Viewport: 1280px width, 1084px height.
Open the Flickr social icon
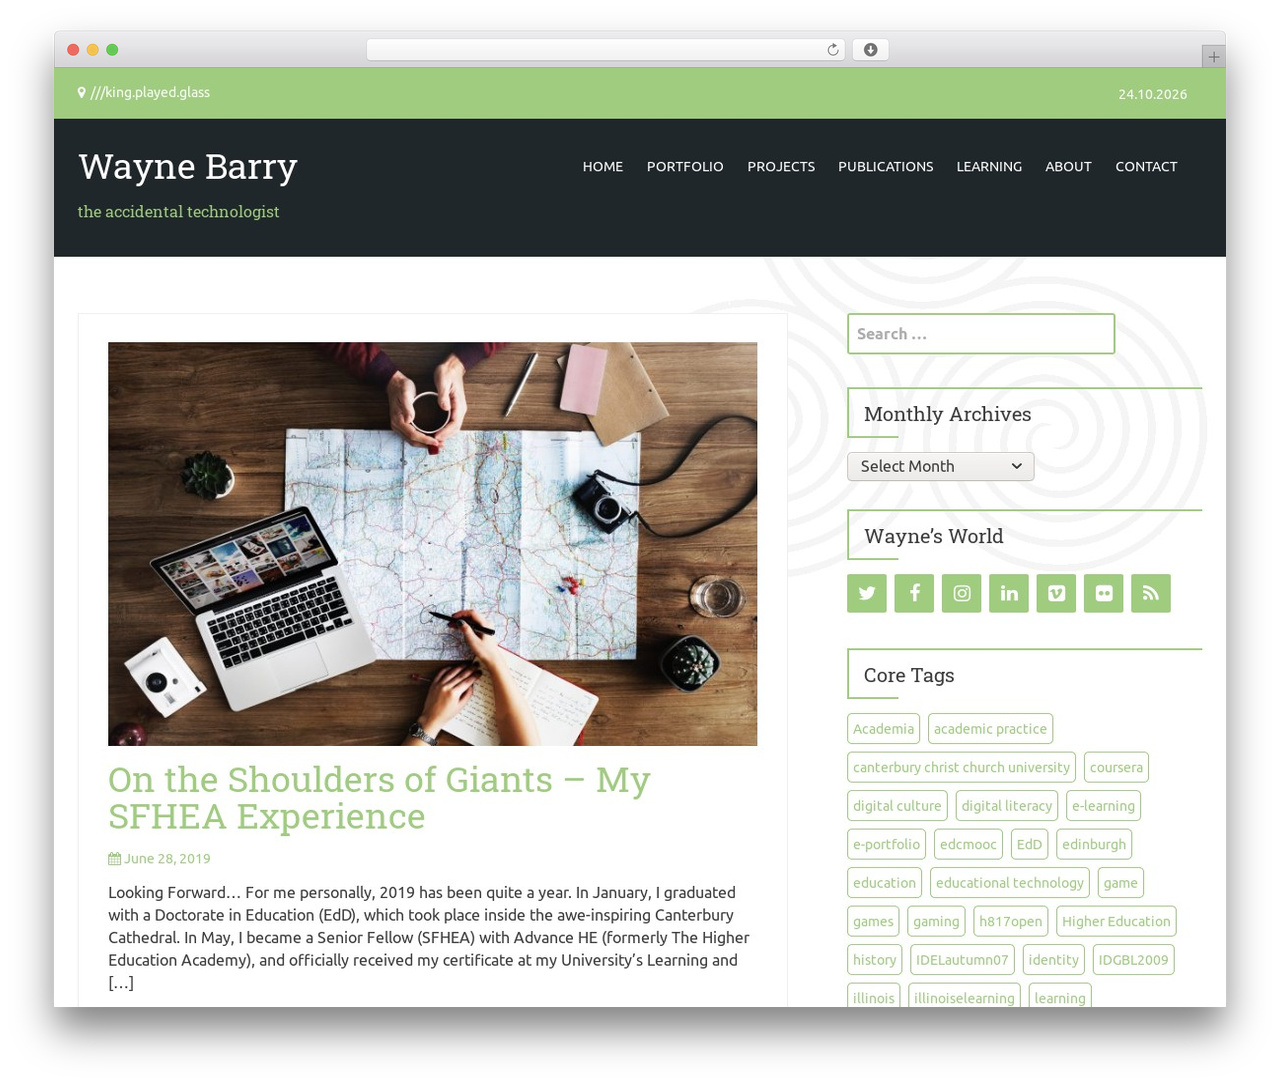coord(1104,593)
